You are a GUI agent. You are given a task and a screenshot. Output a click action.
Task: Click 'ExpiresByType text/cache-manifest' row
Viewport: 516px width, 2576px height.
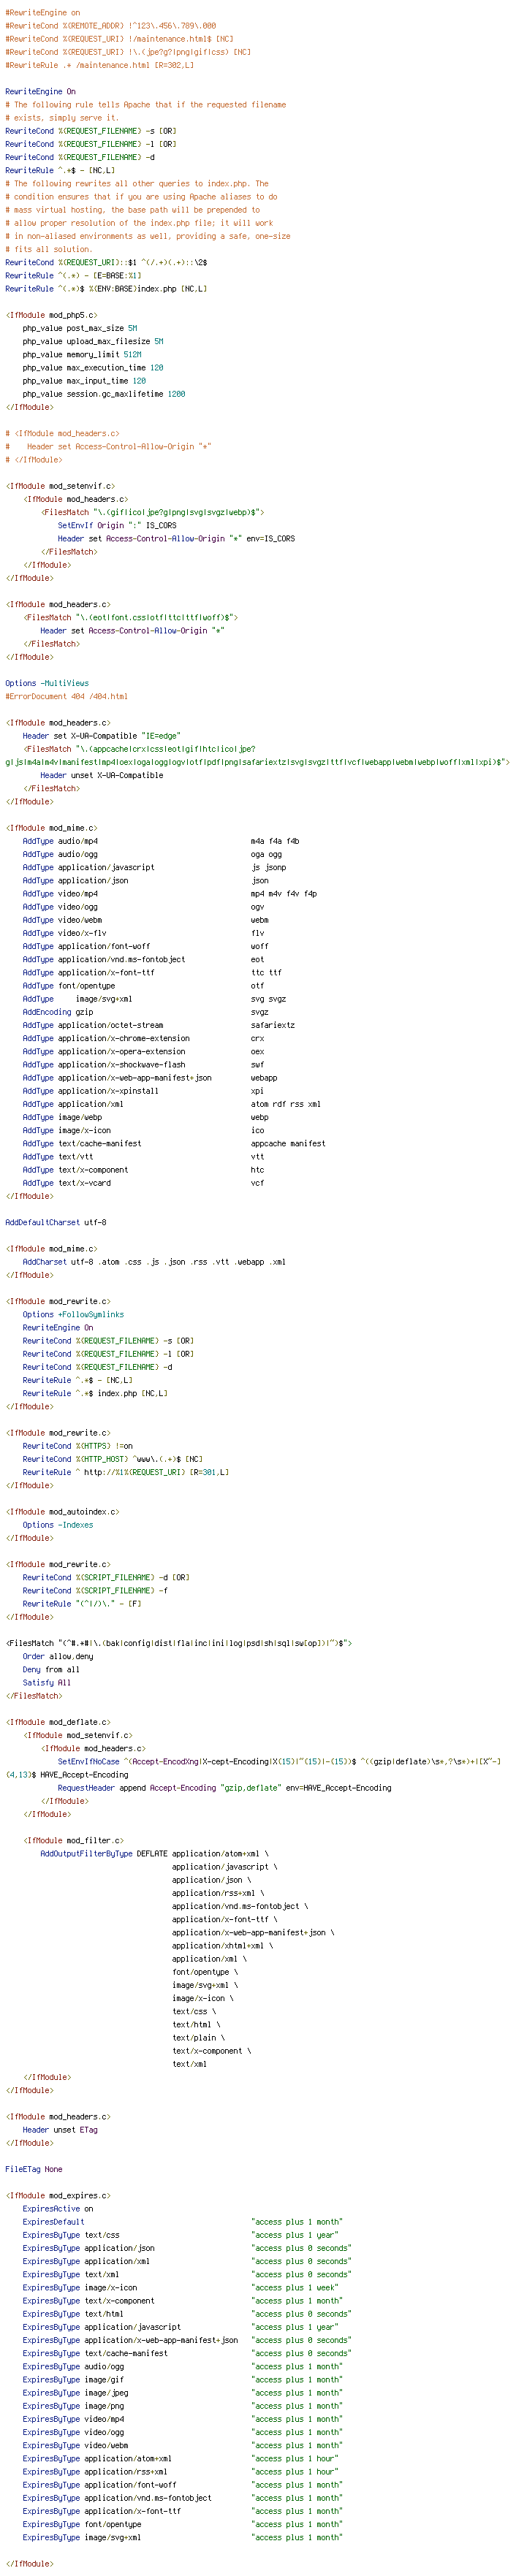click(187, 2353)
